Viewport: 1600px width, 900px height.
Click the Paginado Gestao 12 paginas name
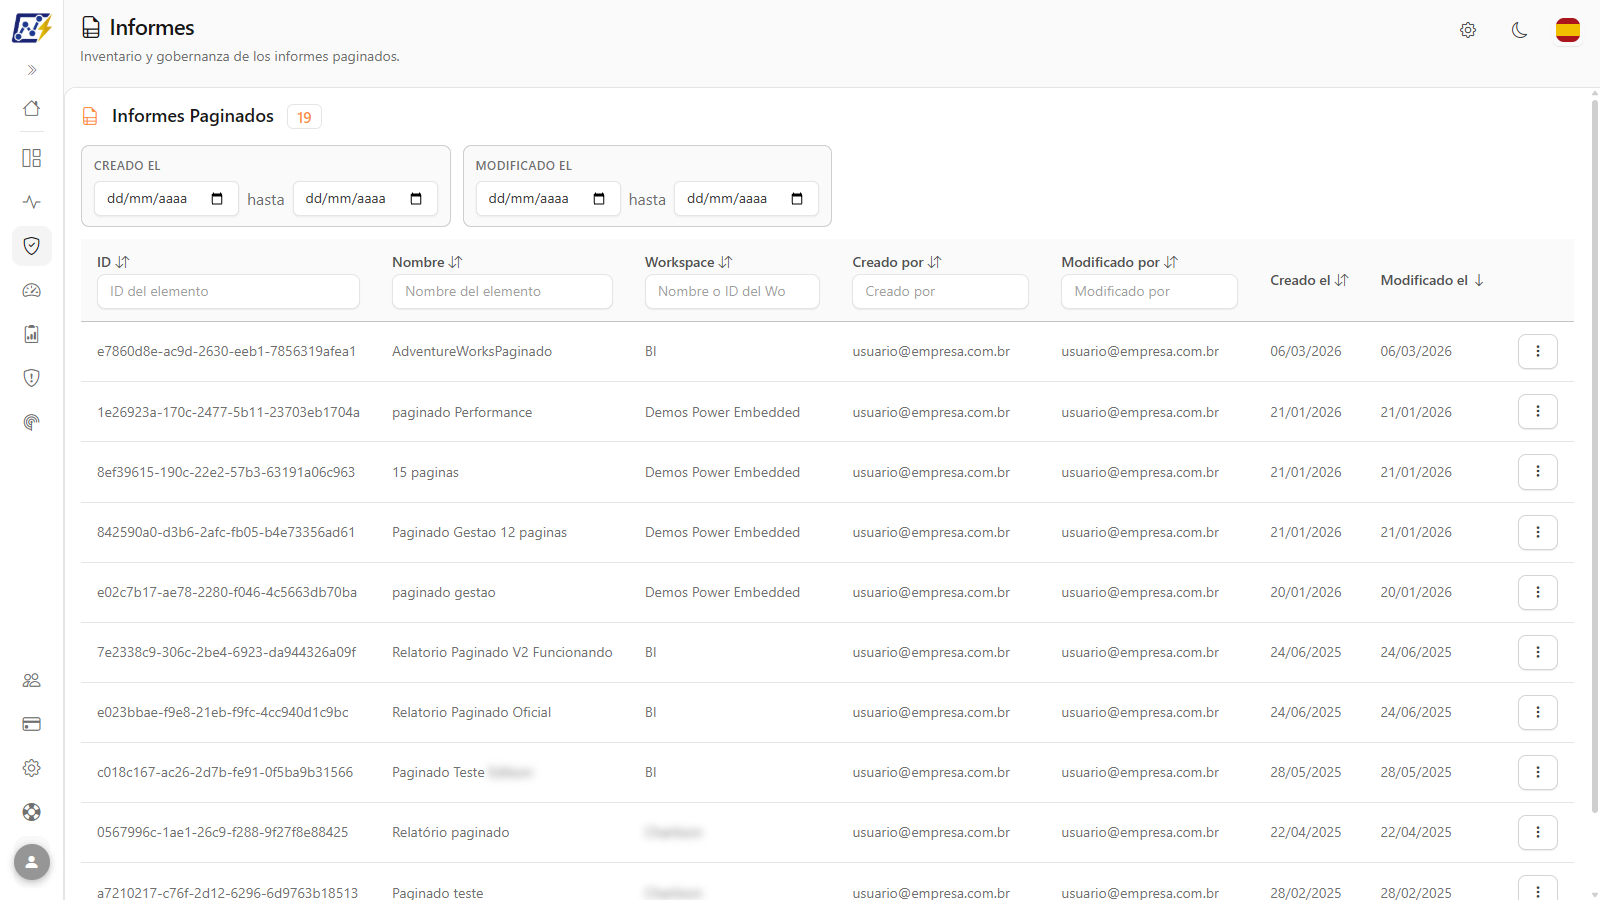[x=479, y=532]
